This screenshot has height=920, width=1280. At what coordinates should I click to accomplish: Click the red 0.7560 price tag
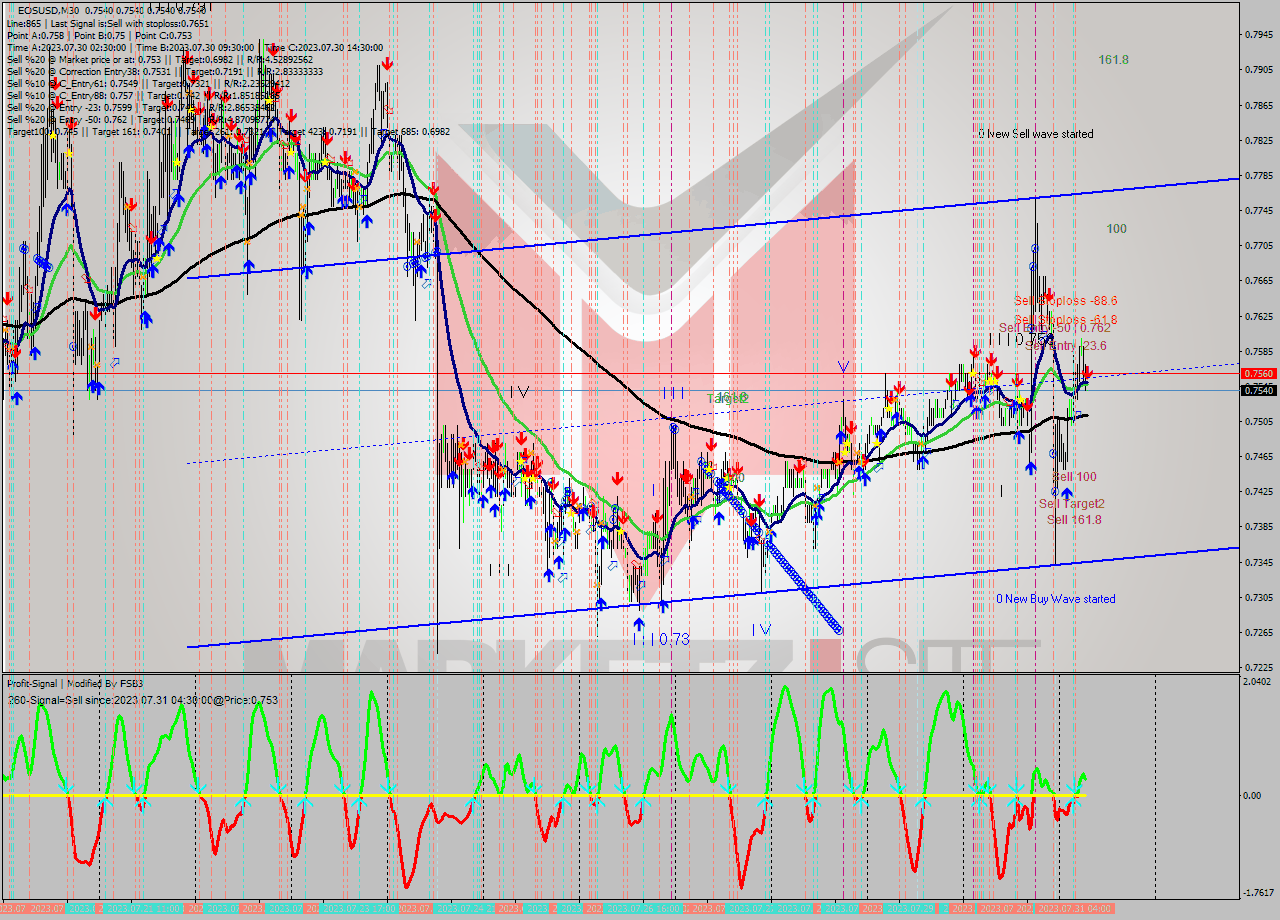point(1258,373)
